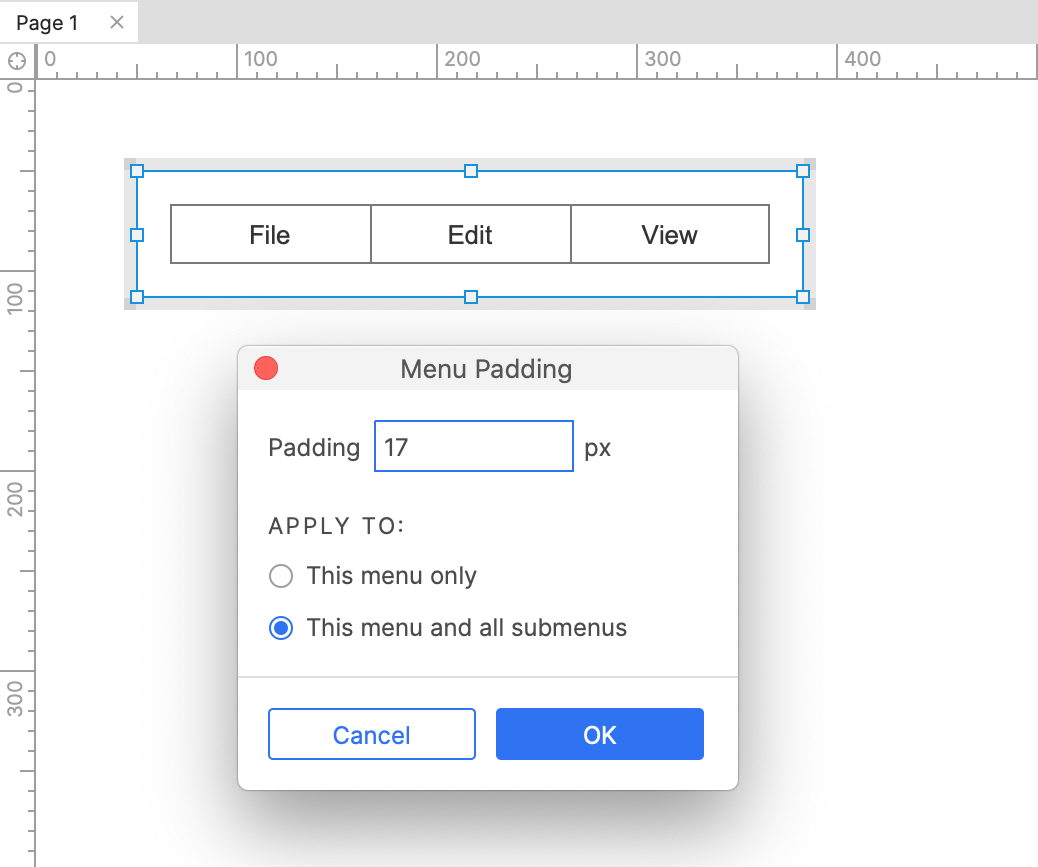
Task: Grab the top-right selection handle
Action: [803, 171]
